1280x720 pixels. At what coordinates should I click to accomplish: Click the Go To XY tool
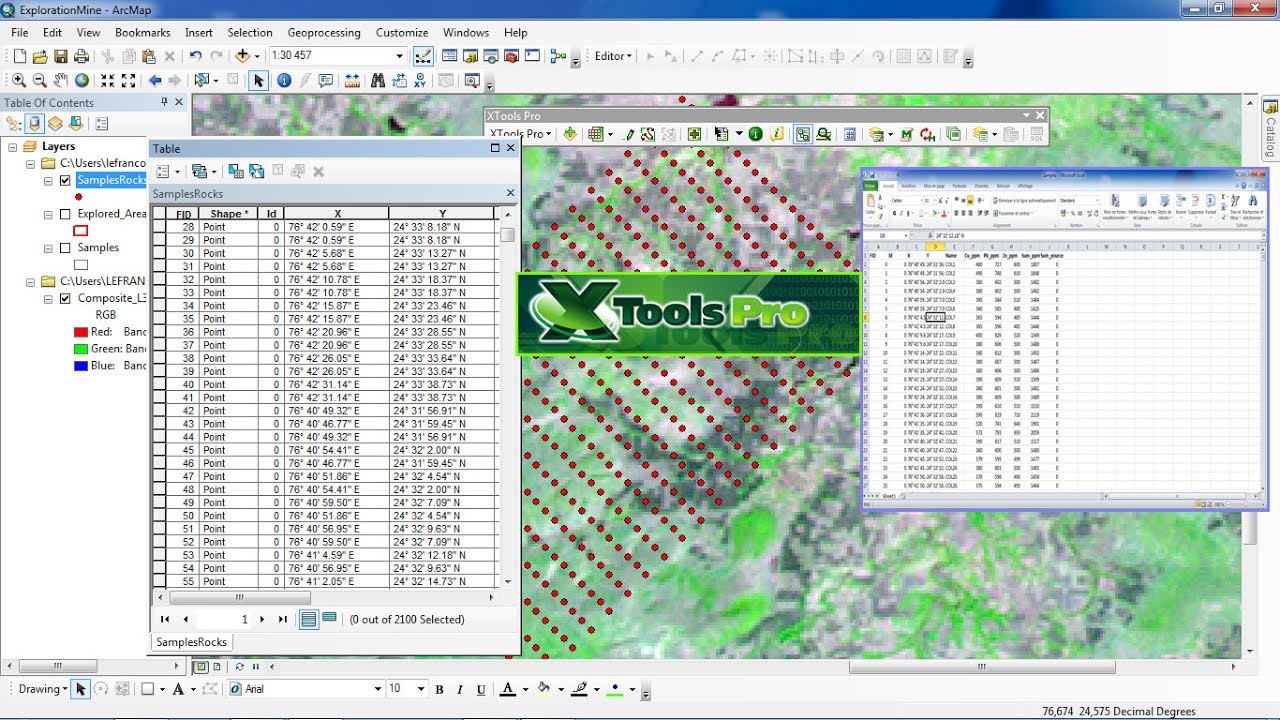(x=422, y=80)
